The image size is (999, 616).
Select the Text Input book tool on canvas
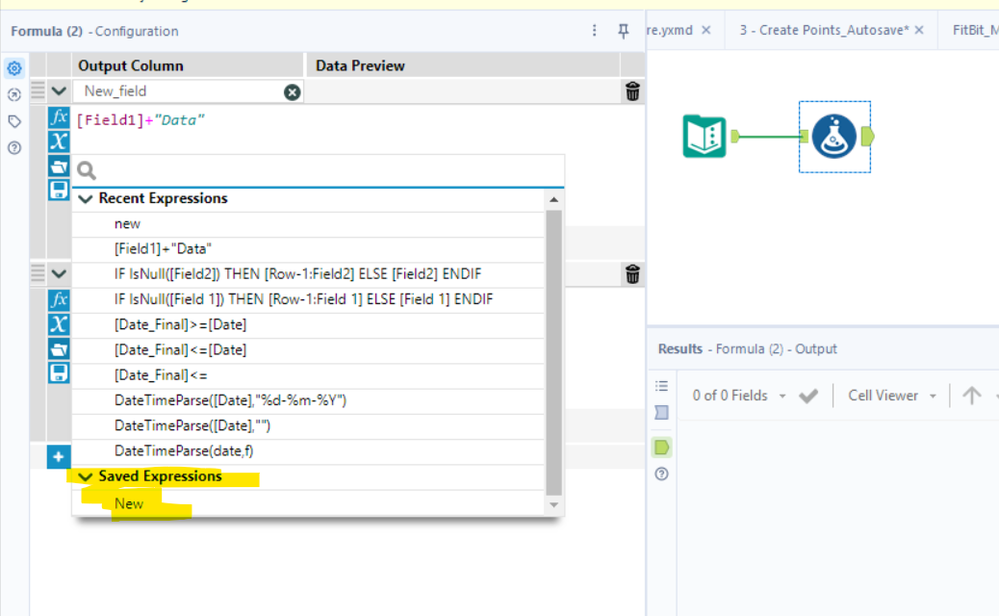[704, 136]
